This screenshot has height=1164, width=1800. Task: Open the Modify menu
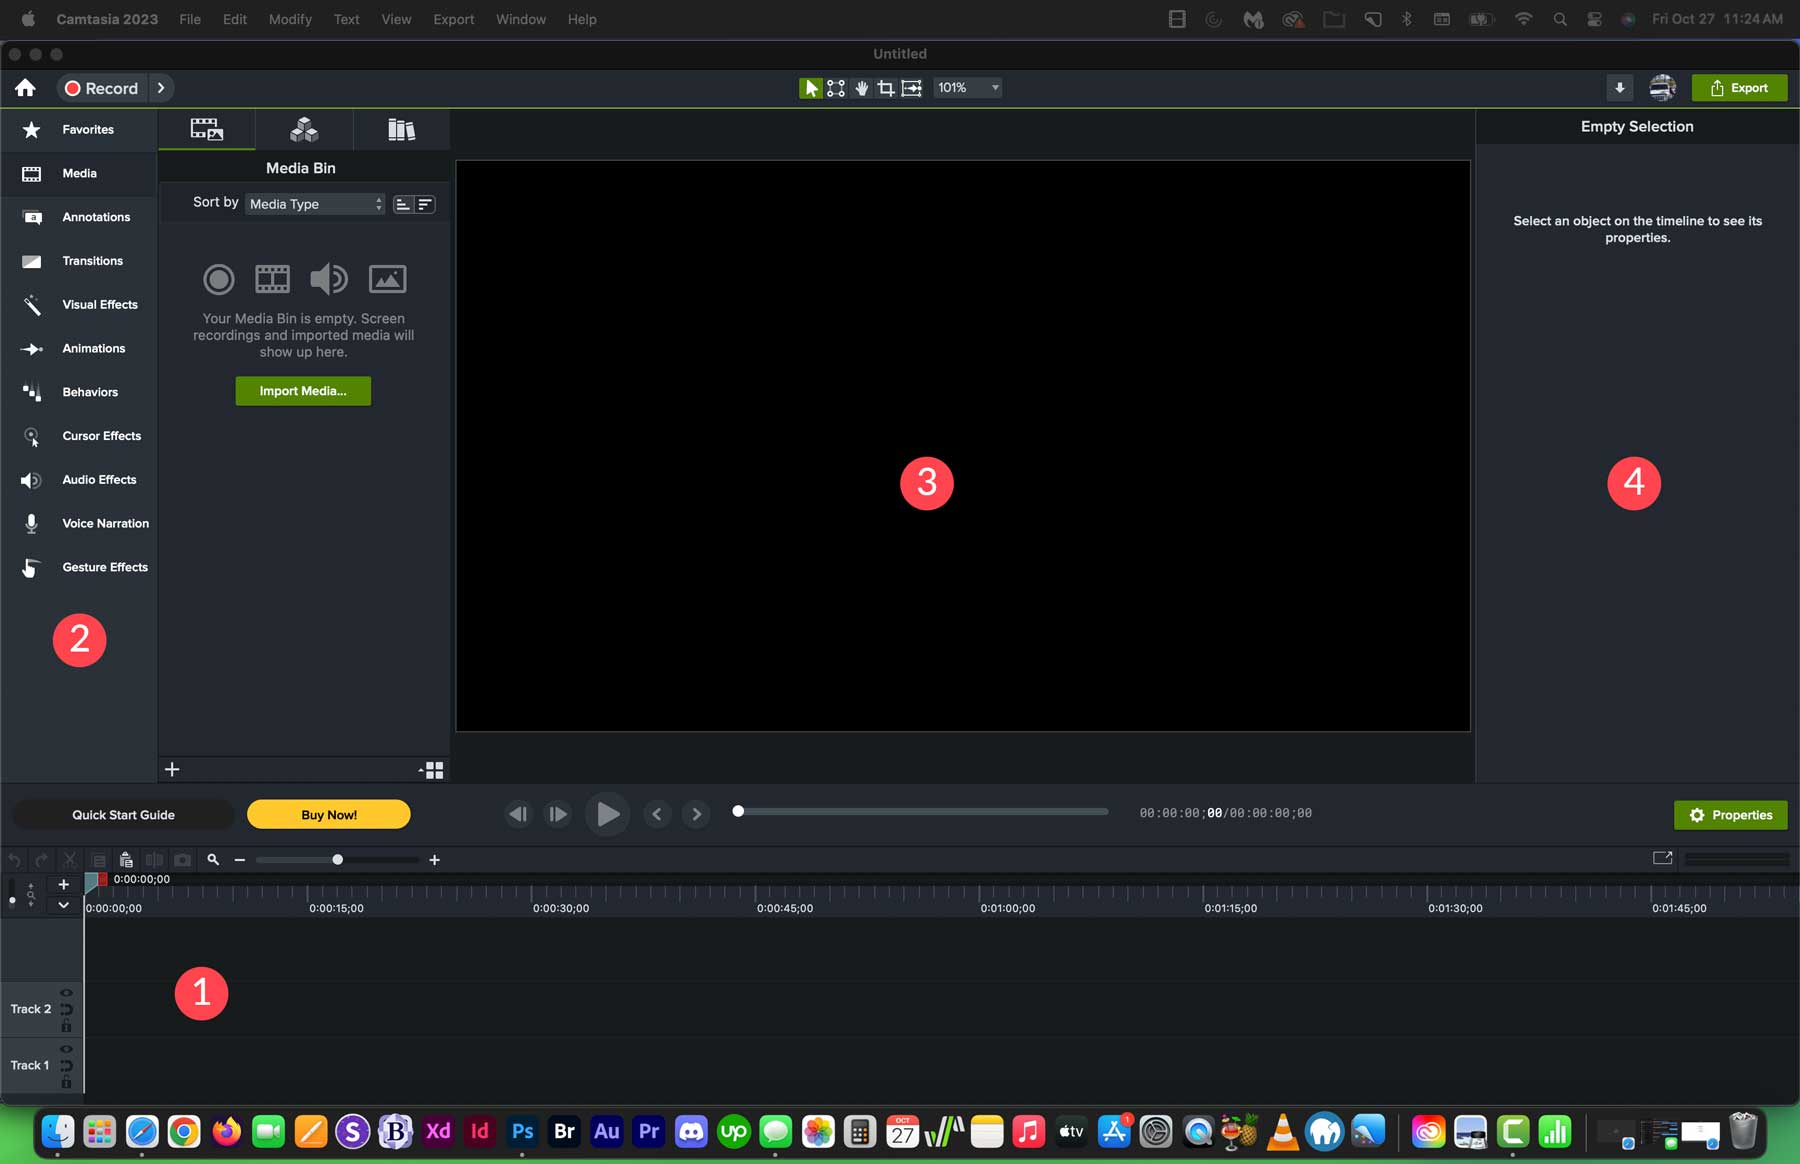tap(290, 19)
